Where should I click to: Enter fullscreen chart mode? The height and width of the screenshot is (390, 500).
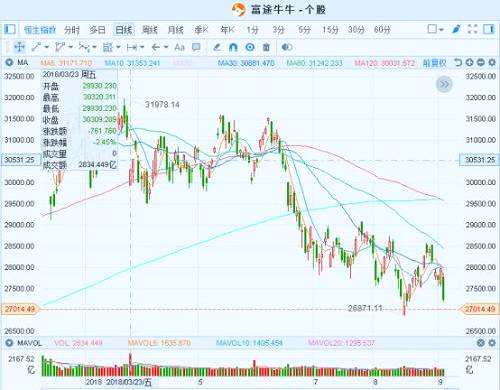[x=473, y=29]
